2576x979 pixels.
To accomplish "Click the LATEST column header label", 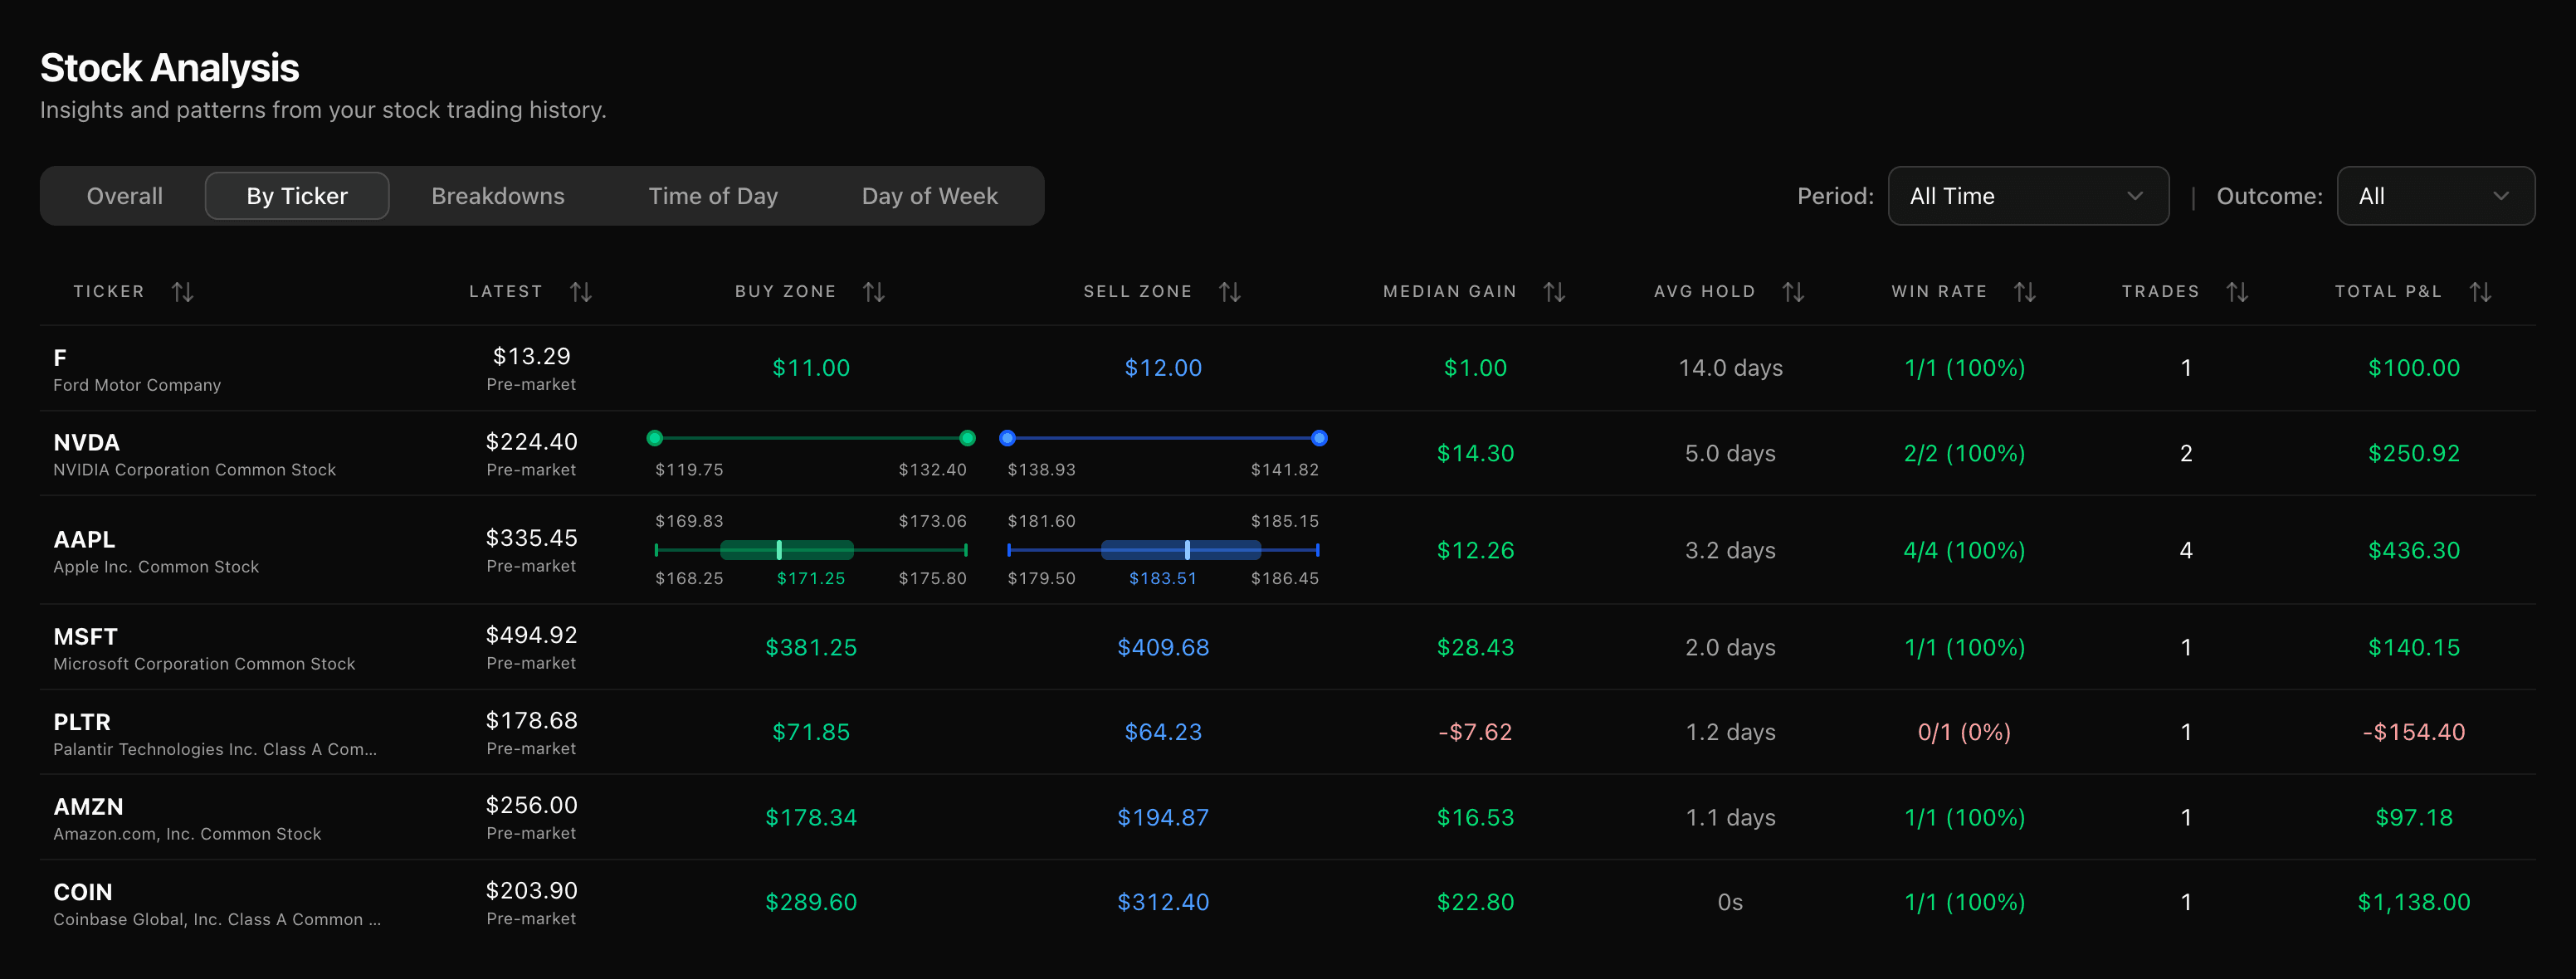I will tap(506, 292).
